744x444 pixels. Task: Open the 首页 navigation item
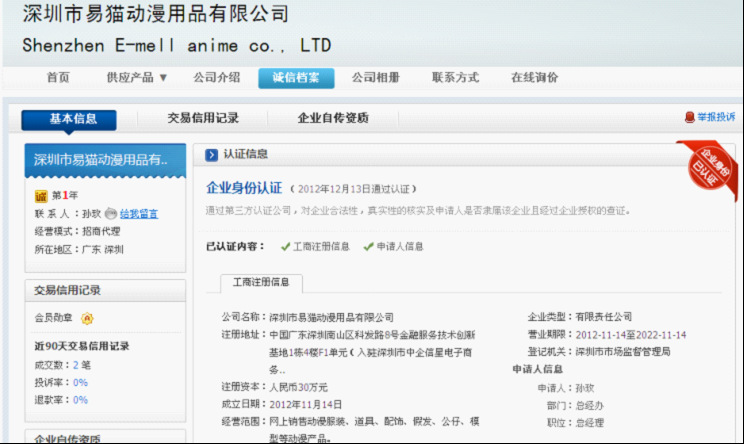coord(58,77)
